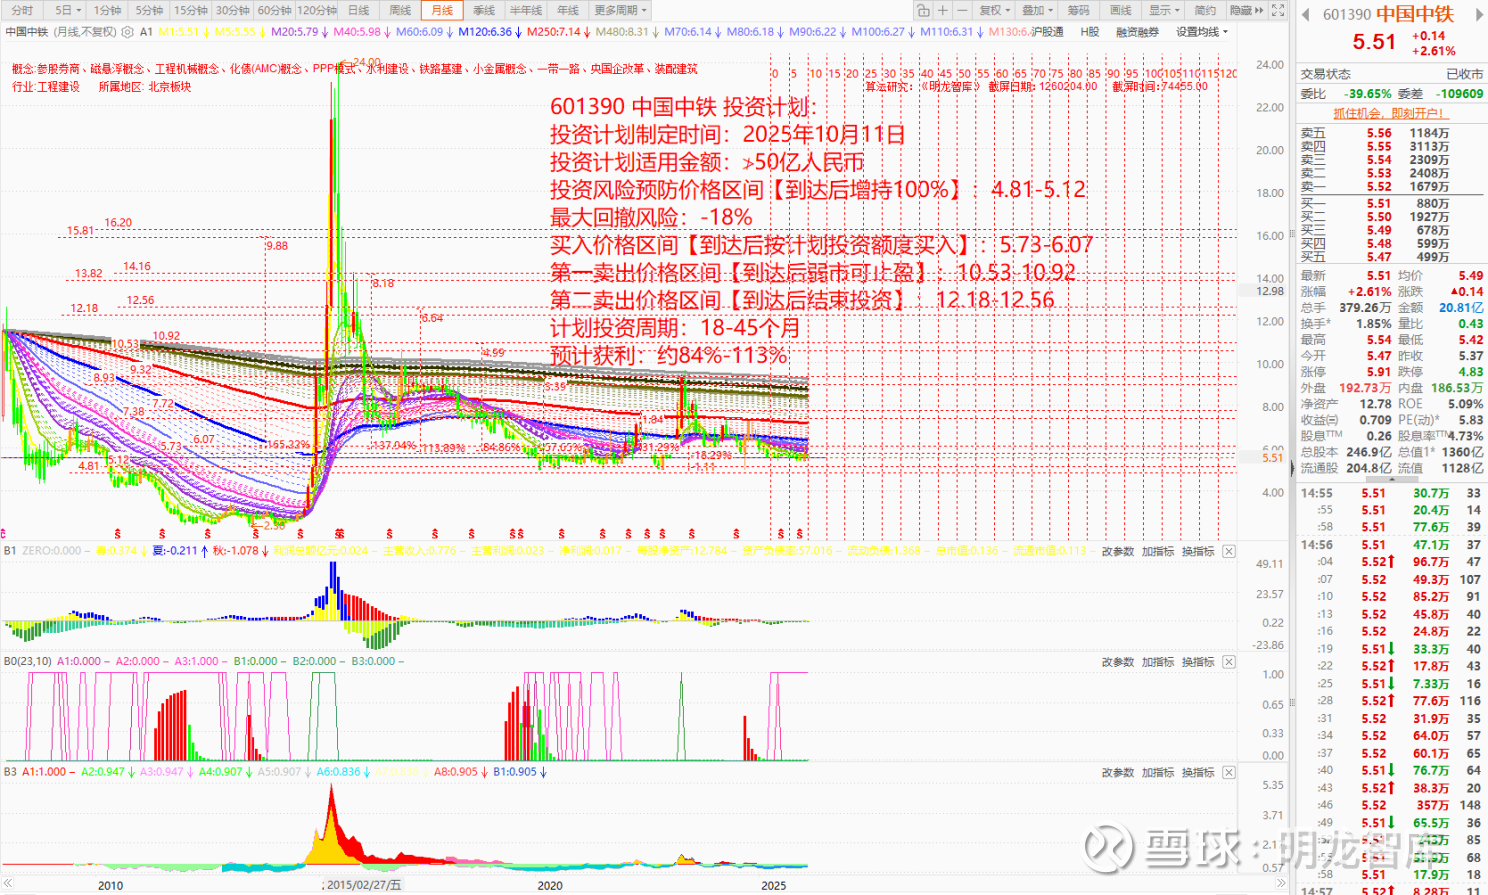Click the 12.98 price axis marker
The height and width of the screenshot is (895, 1488).
(x=1270, y=291)
